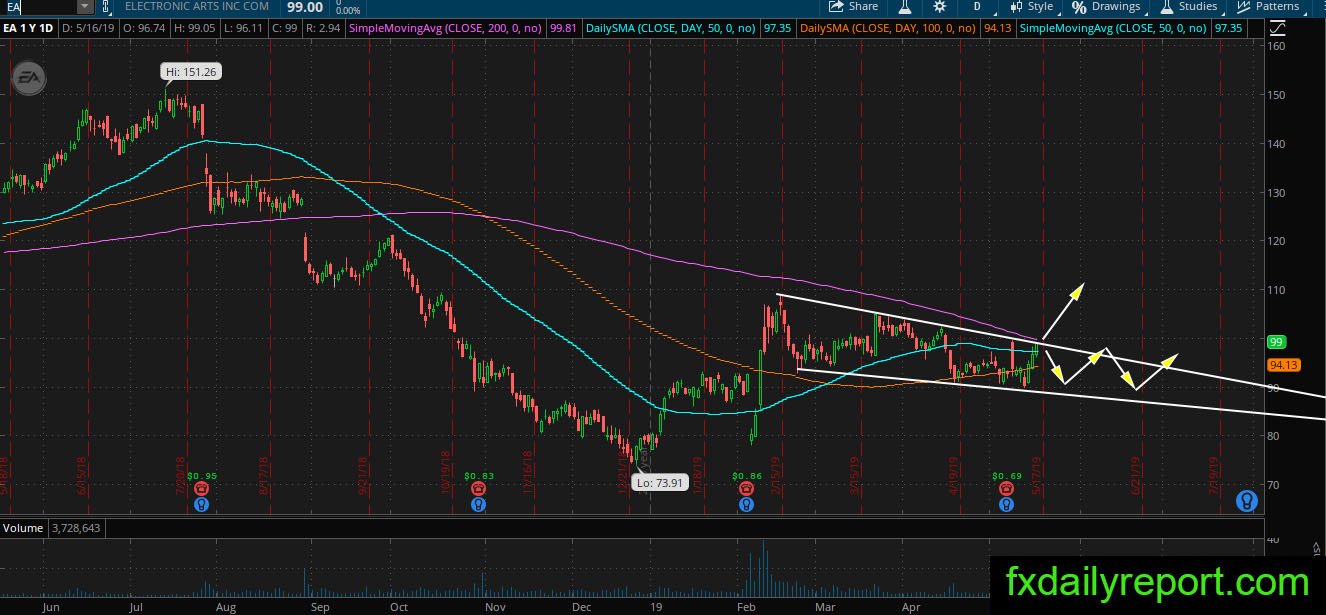This screenshot has height=615, width=1326.
Task: Click the EA symbol input field
Action: [x=39, y=7]
